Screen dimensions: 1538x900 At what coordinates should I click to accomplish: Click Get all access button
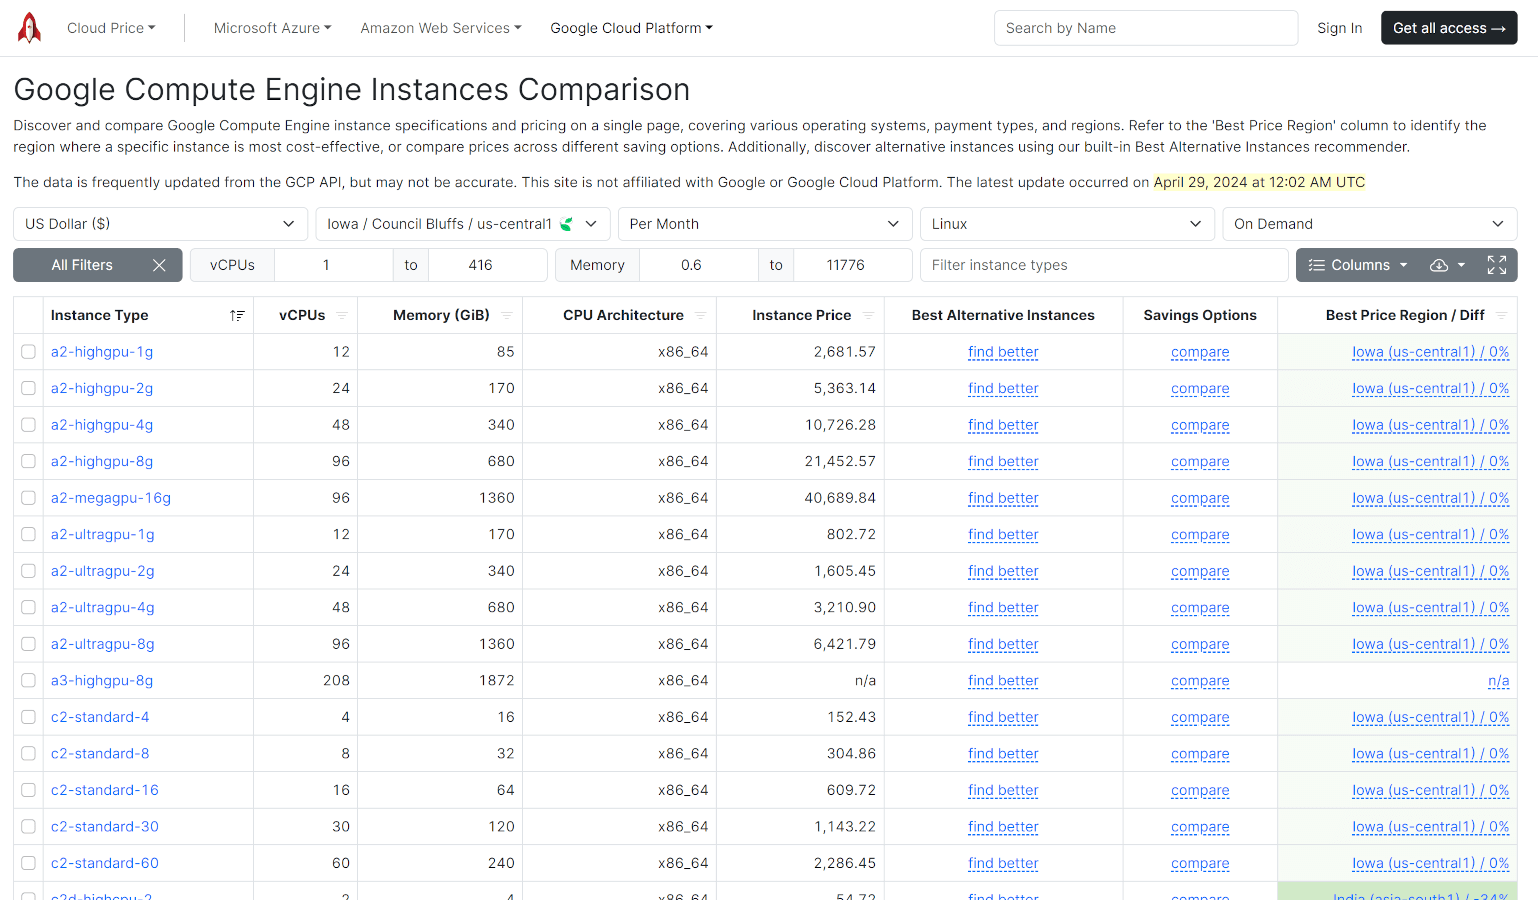pos(1449,27)
